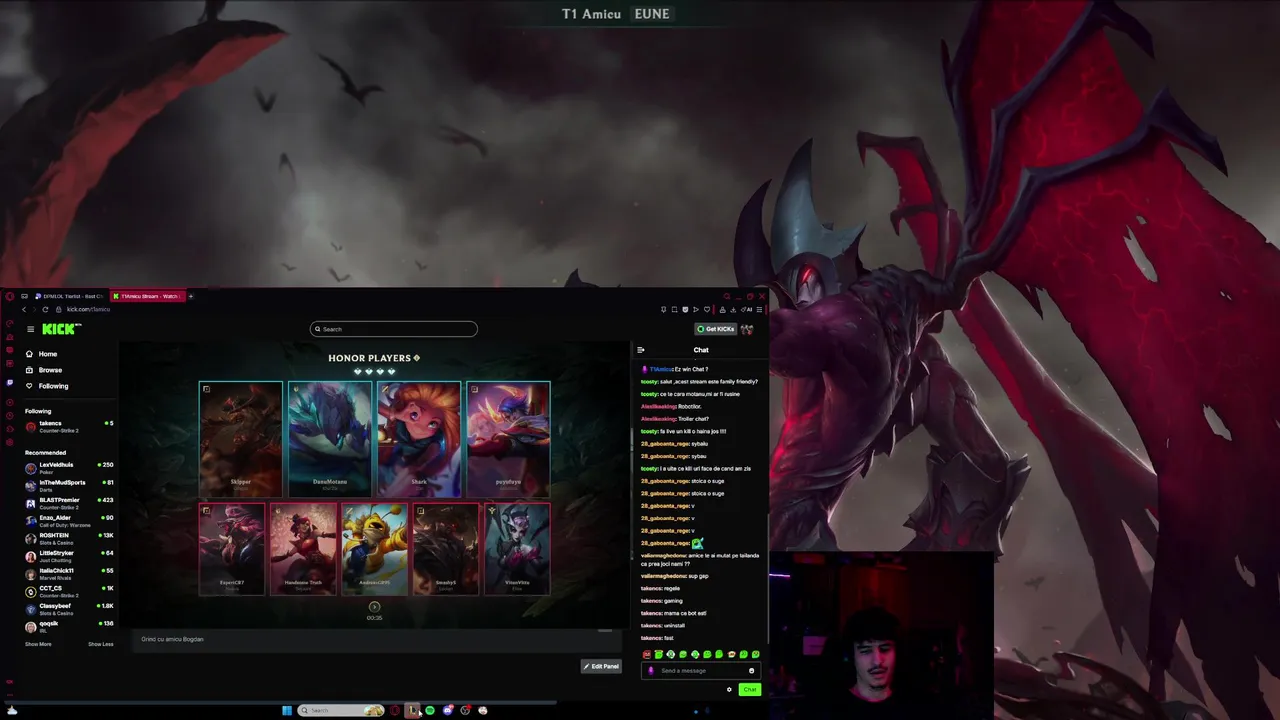Select ItaliaChick11 in recommended list
The image size is (1280, 720).
point(69,573)
